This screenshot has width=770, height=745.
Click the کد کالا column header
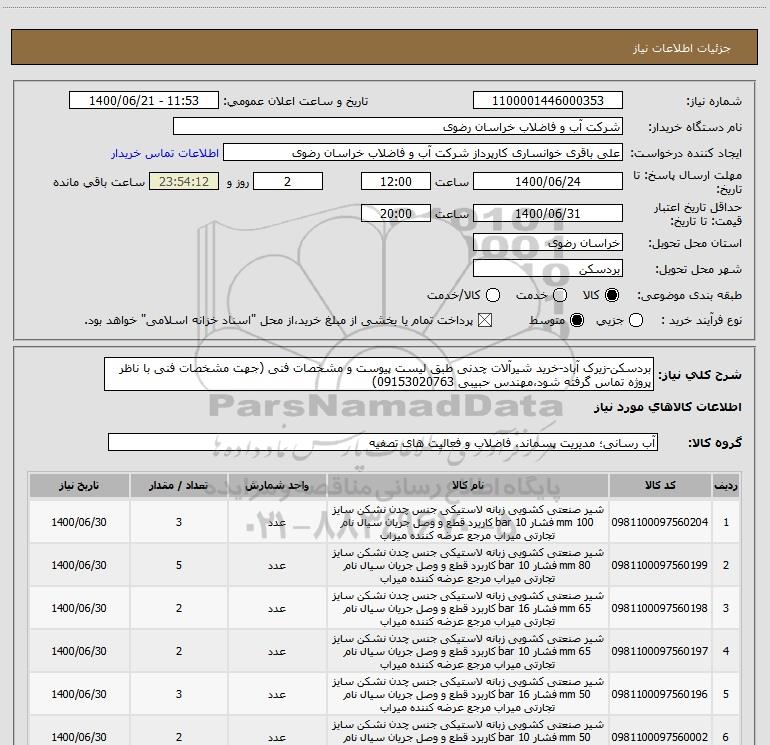click(x=660, y=486)
